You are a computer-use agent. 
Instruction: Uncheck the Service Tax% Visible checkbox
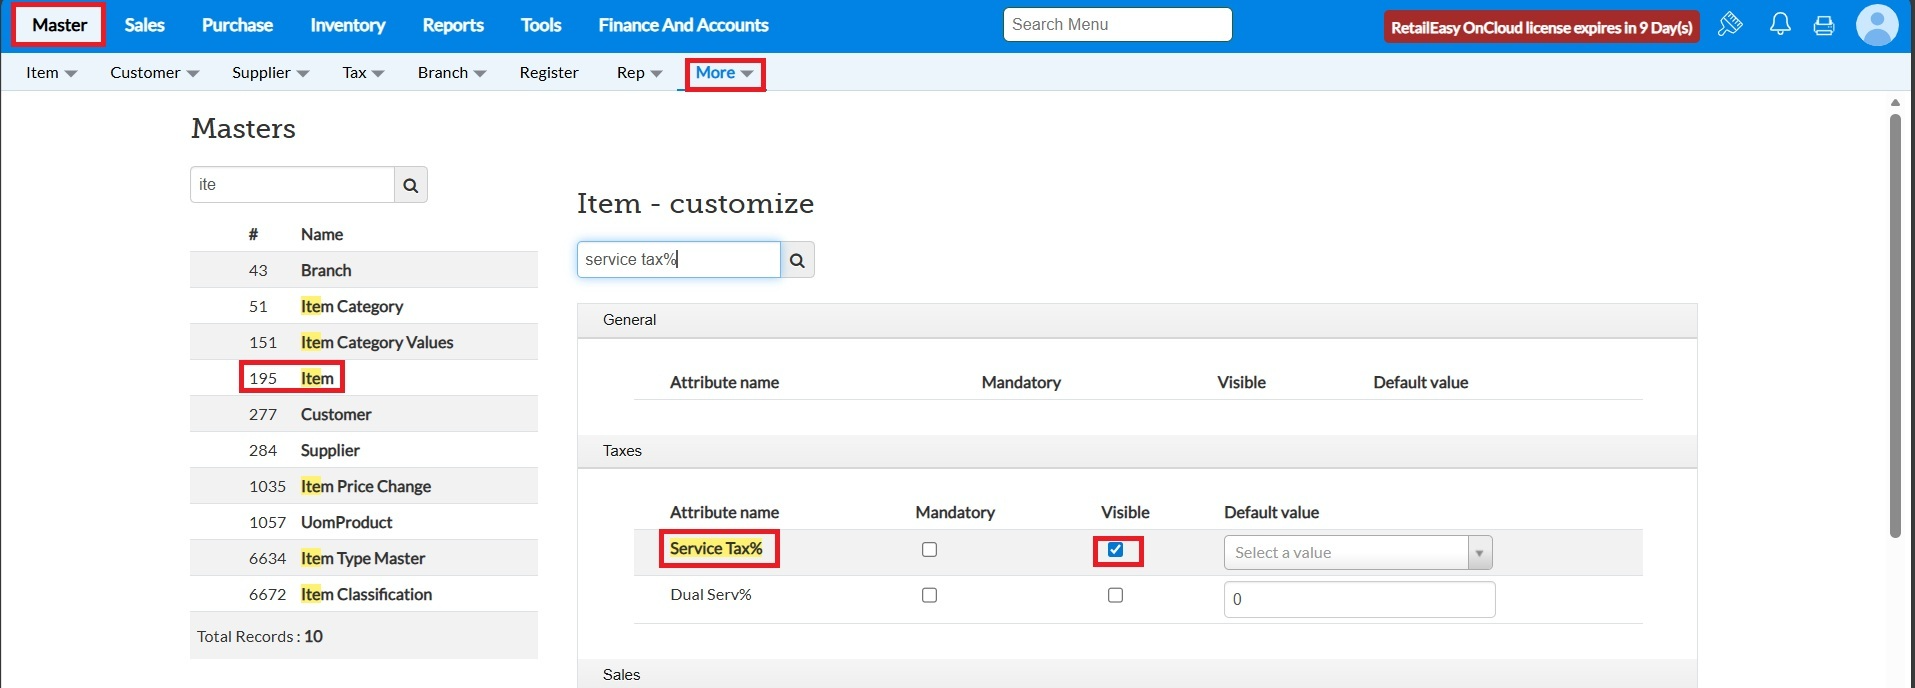pos(1116,550)
